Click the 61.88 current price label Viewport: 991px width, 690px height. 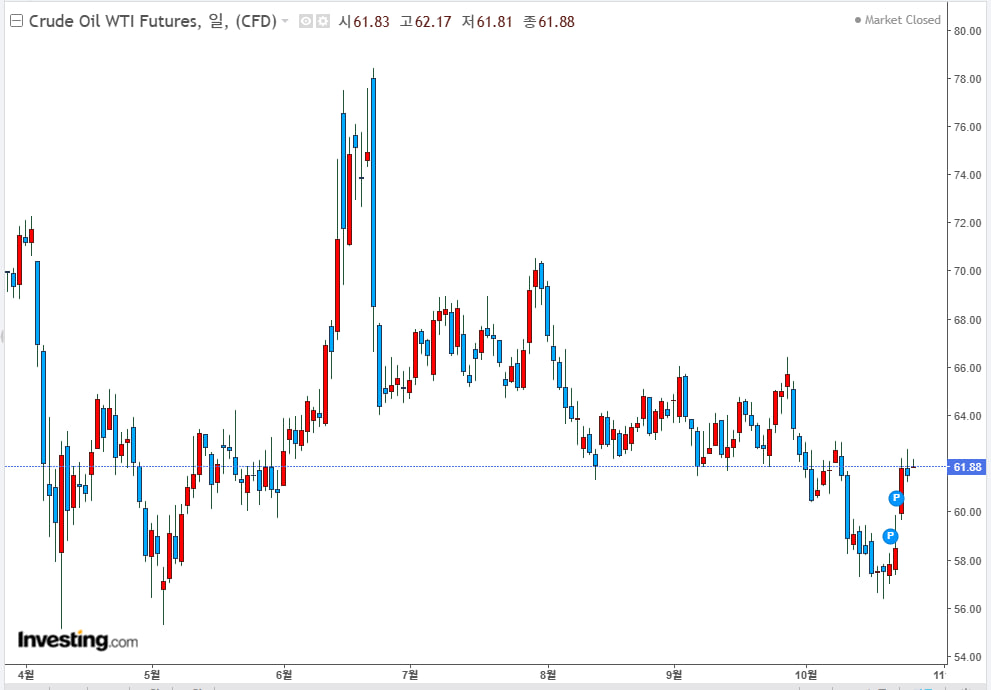pyautogui.click(x=966, y=467)
